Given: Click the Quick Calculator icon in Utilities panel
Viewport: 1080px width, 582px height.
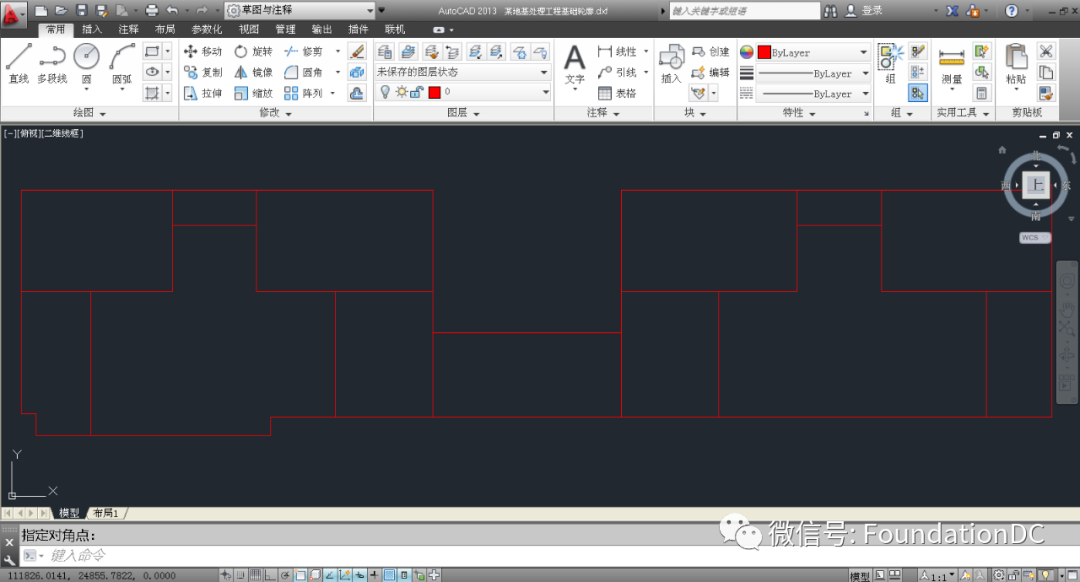Looking at the screenshot, I should pyautogui.click(x=982, y=93).
